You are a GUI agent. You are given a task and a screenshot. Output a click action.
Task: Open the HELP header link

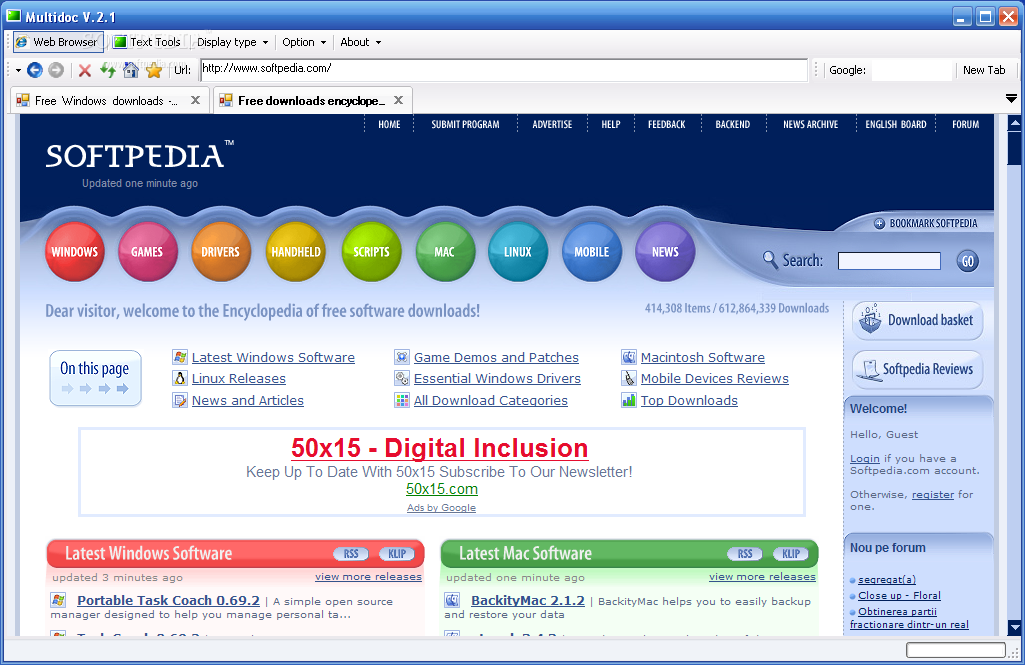611,124
